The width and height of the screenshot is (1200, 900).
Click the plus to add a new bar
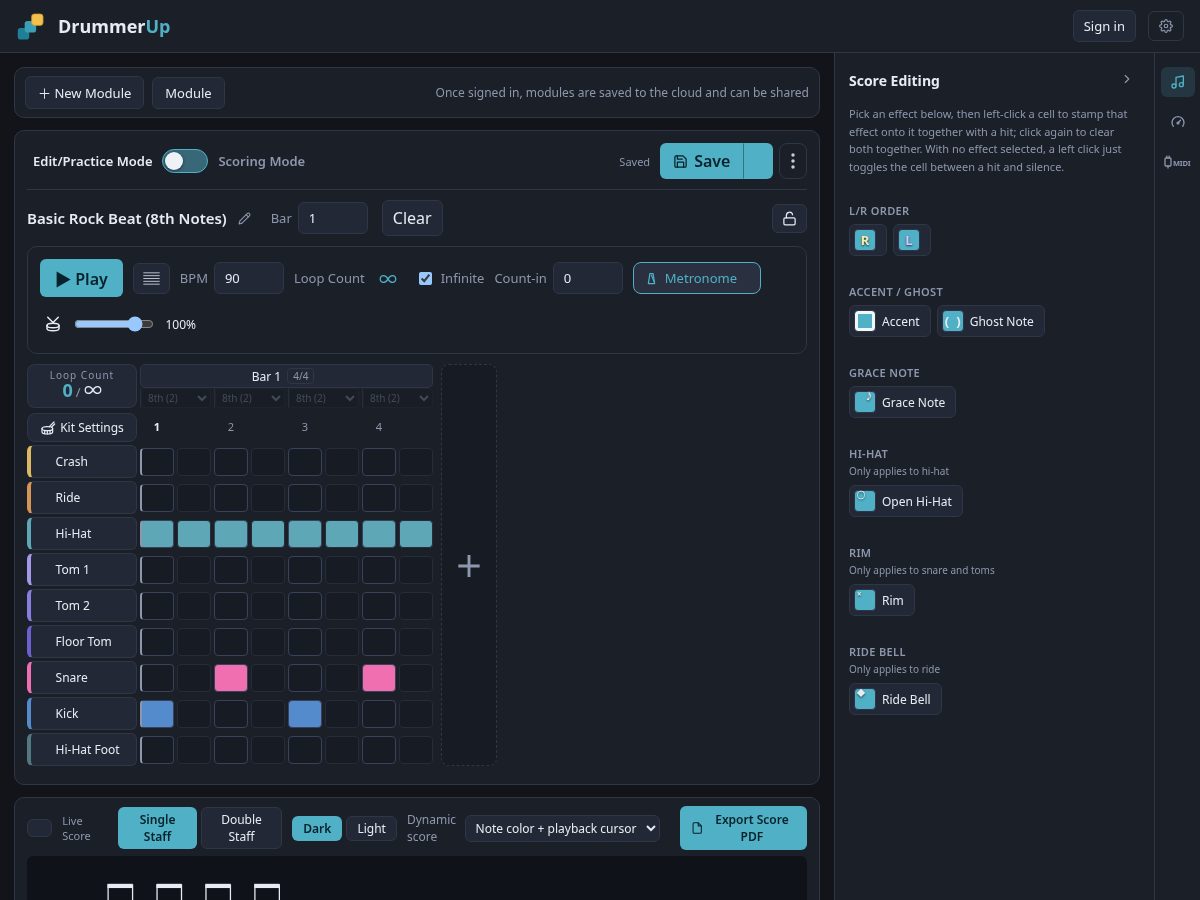click(469, 565)
